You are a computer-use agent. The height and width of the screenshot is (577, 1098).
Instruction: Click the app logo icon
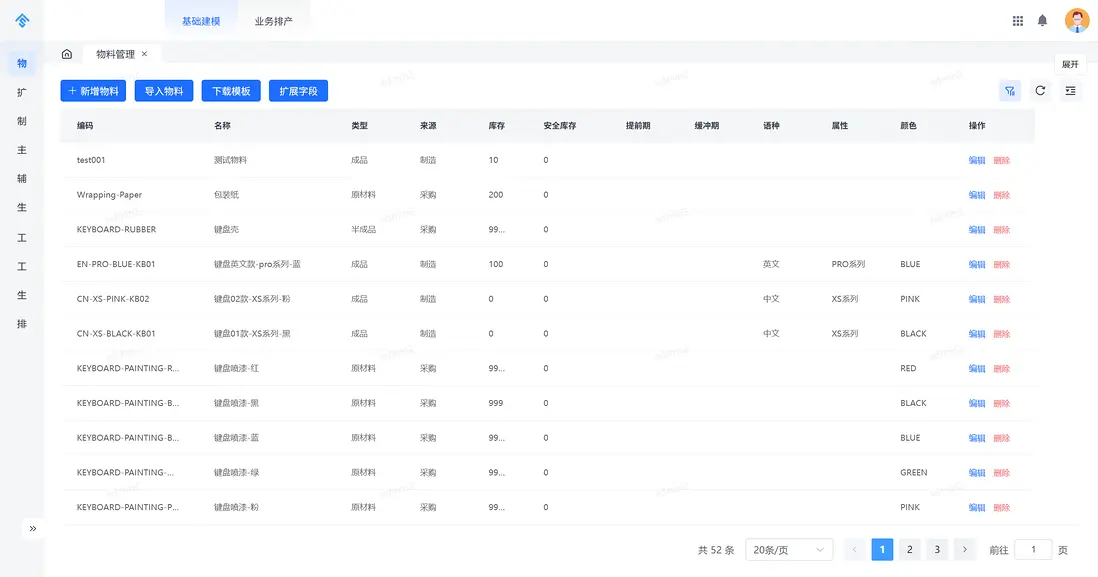[x=22, y=20]
